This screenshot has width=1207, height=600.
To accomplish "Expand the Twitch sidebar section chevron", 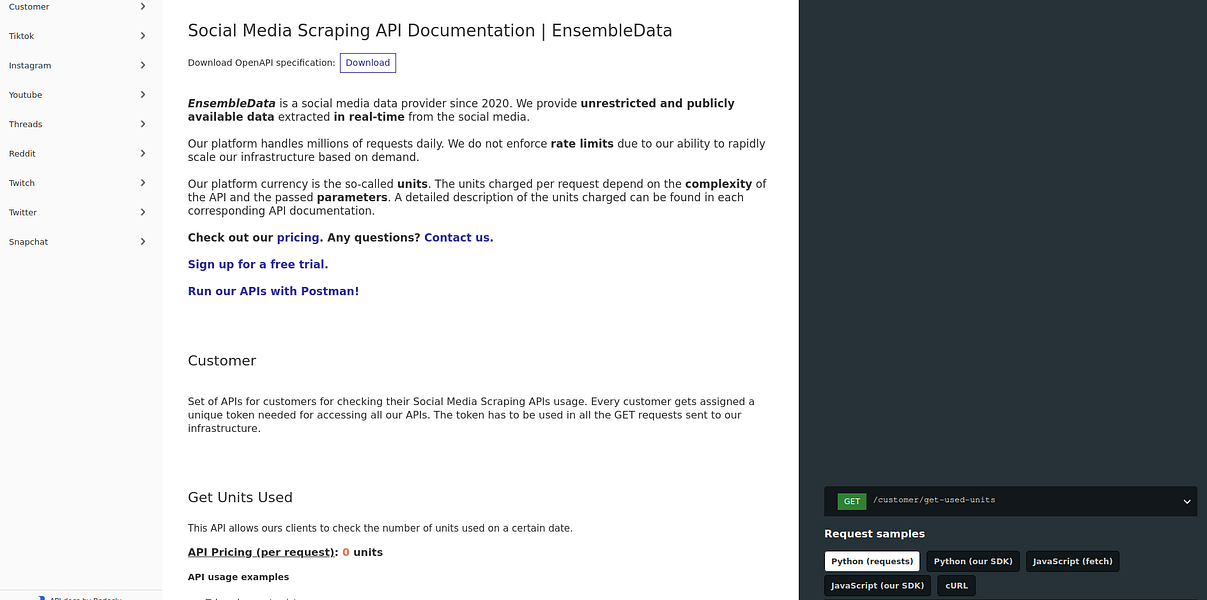I will (143, 183).
